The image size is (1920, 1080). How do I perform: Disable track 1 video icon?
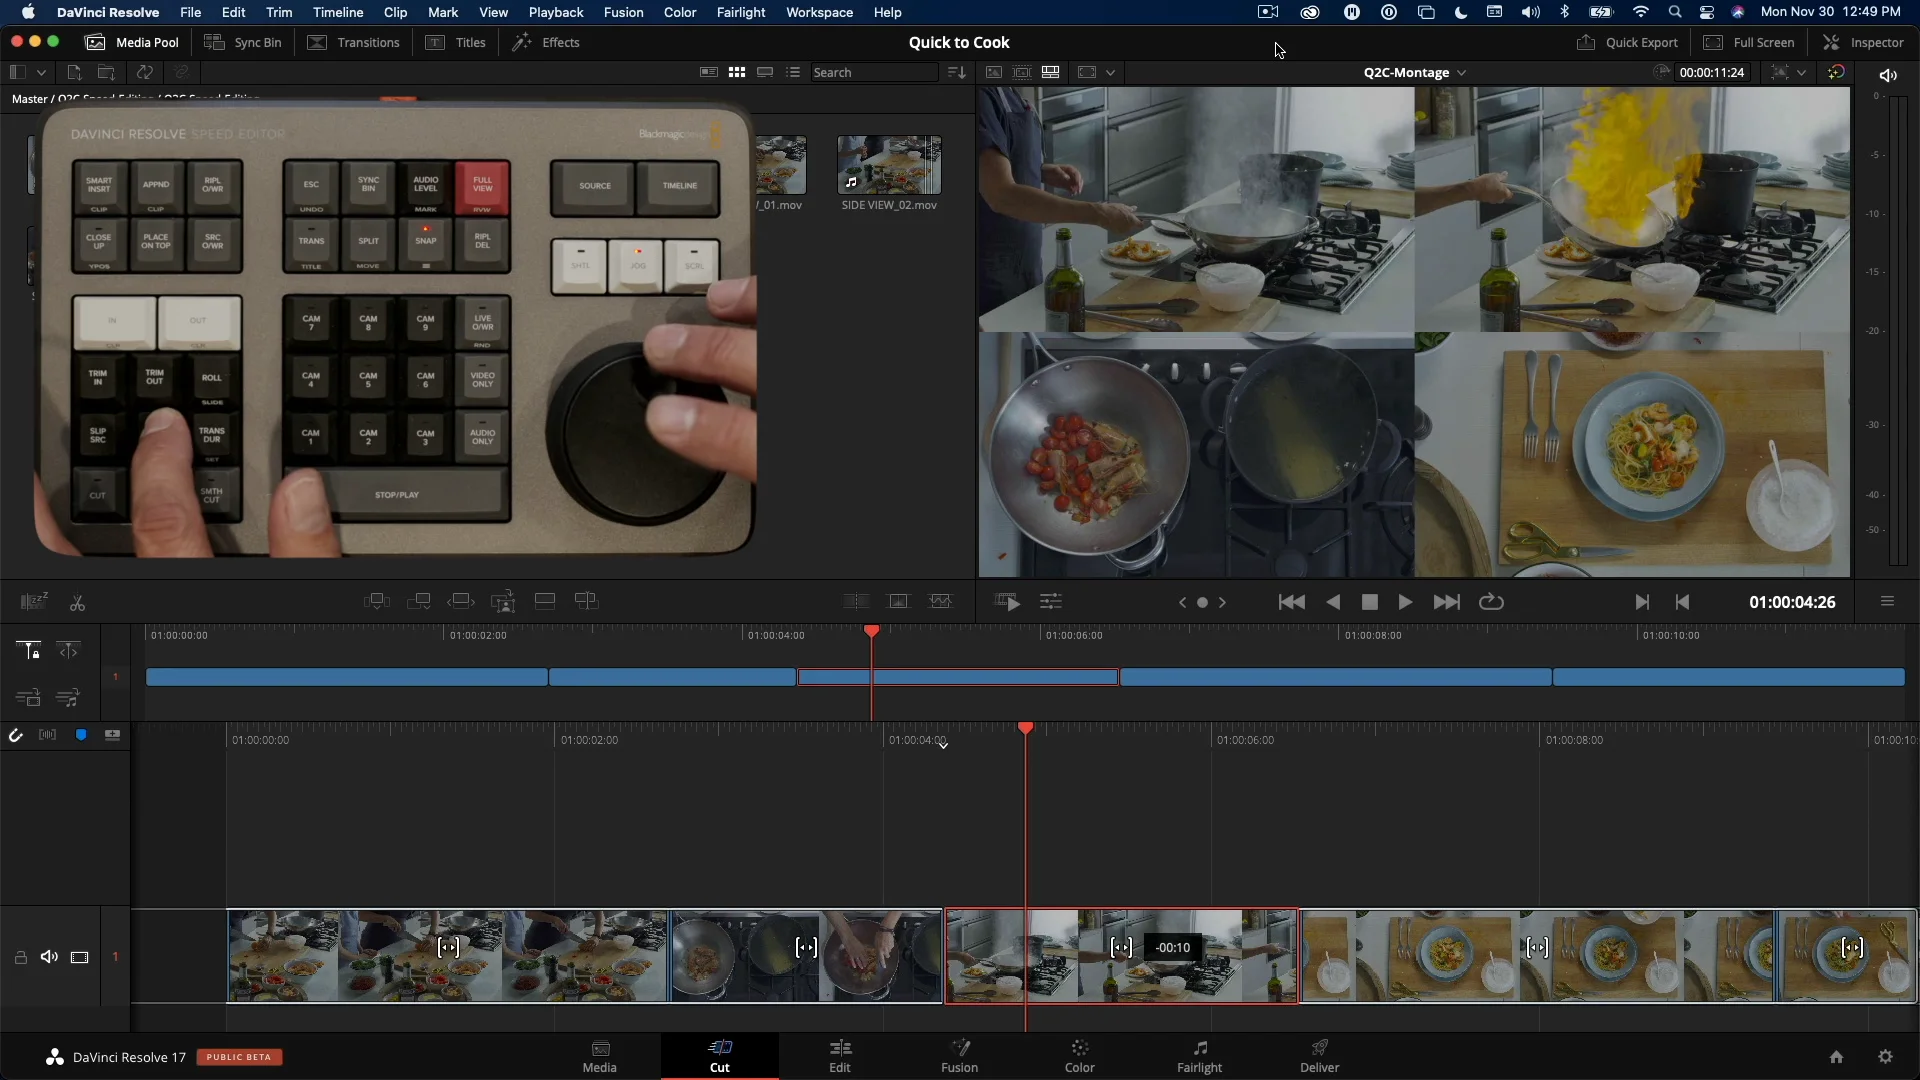coord(80,957)
